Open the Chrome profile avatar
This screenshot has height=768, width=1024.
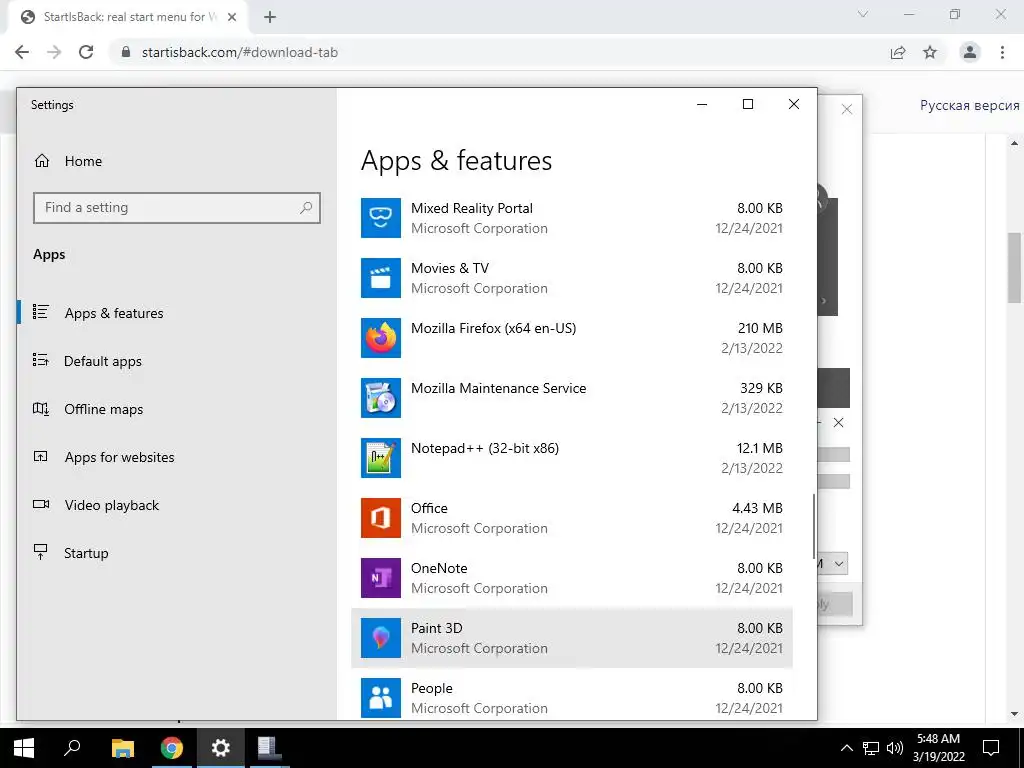(970, 52)
